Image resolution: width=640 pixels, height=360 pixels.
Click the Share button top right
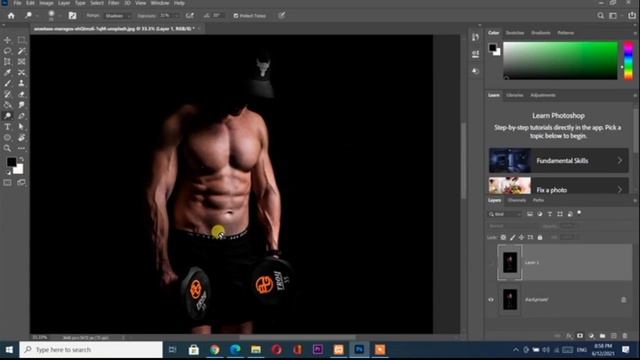[632, 16]
